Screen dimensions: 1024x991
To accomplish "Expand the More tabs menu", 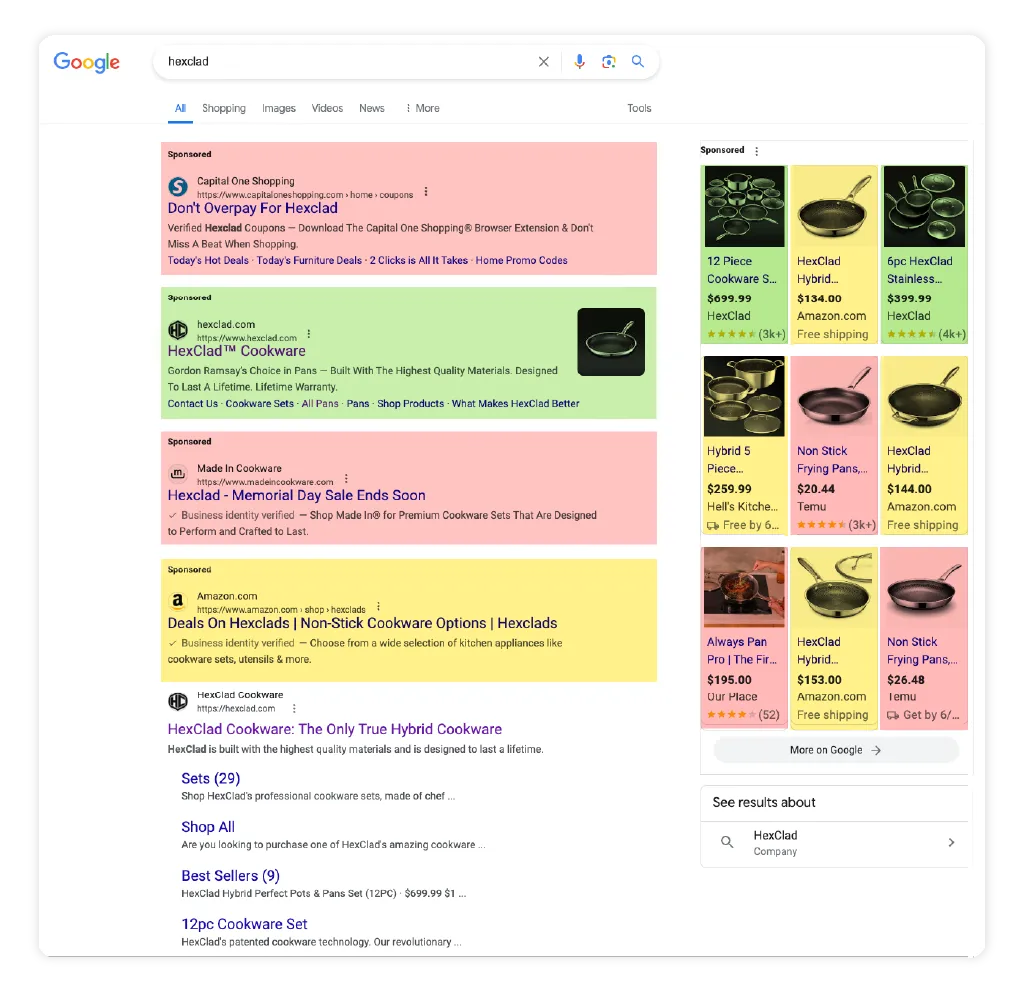I will (x=423, y=108).
